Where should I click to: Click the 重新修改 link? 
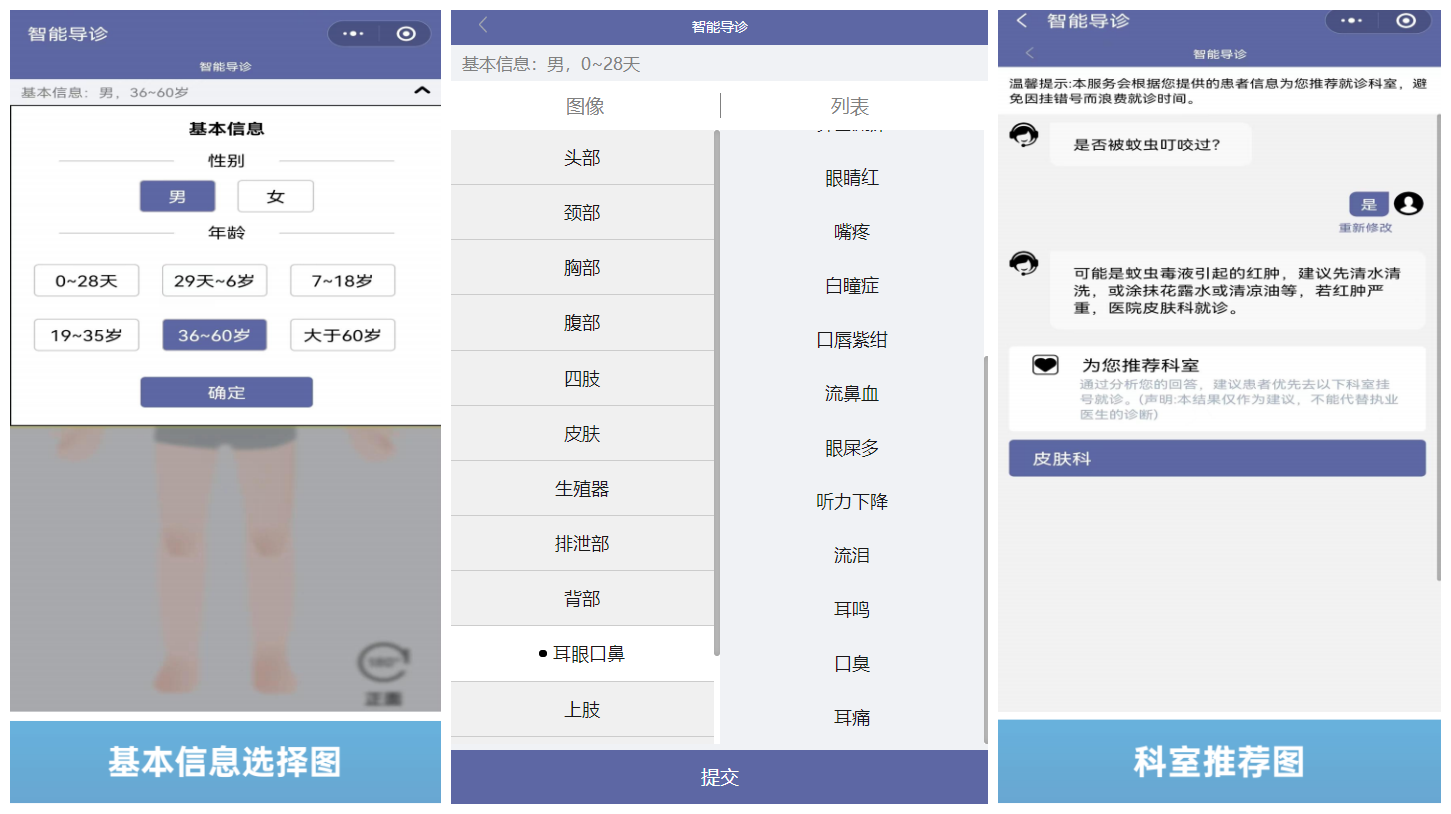pyautogui.click(x=1365, y=228)
